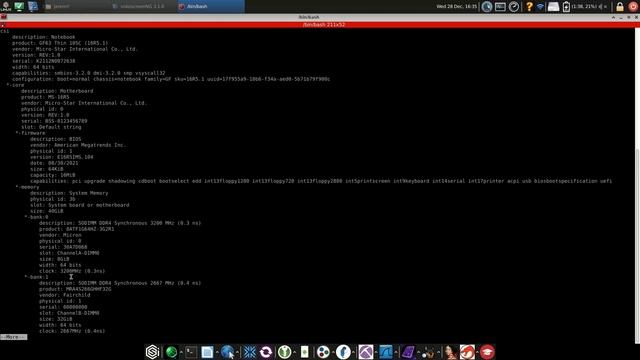Click the blue desktop panel icon
The image size is (640, 360).
(x=33, y=6)
